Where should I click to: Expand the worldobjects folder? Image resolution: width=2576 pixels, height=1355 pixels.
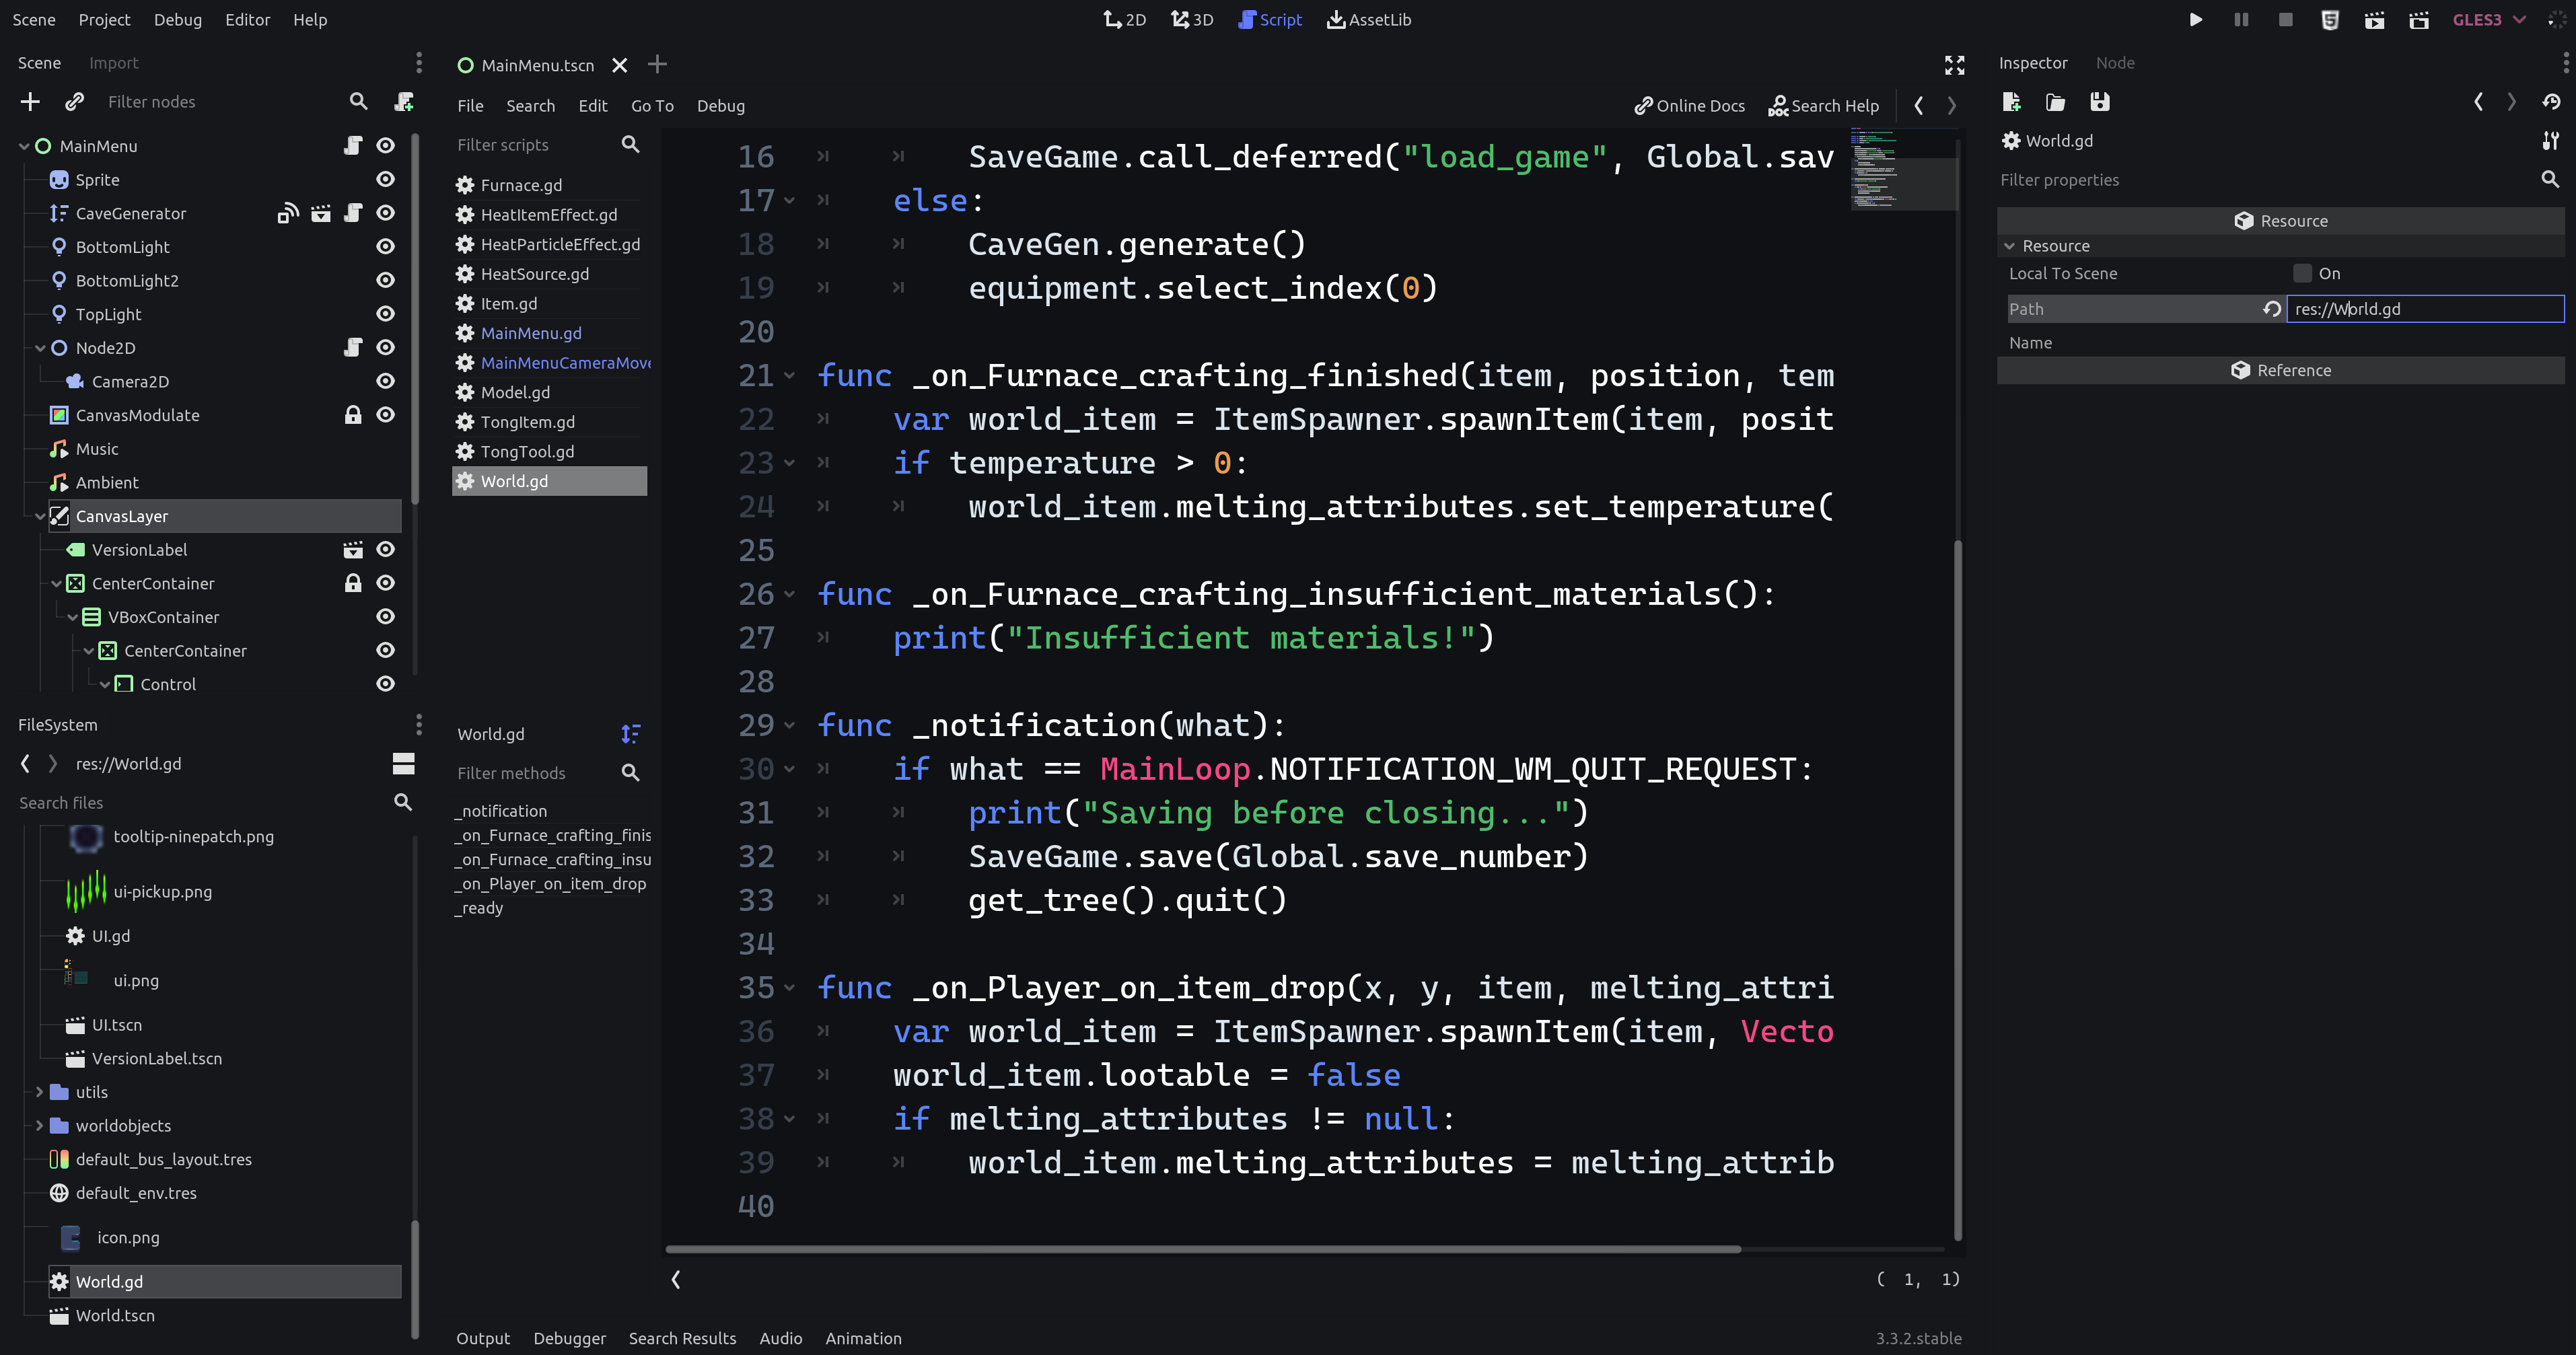tap(39, 1126)
